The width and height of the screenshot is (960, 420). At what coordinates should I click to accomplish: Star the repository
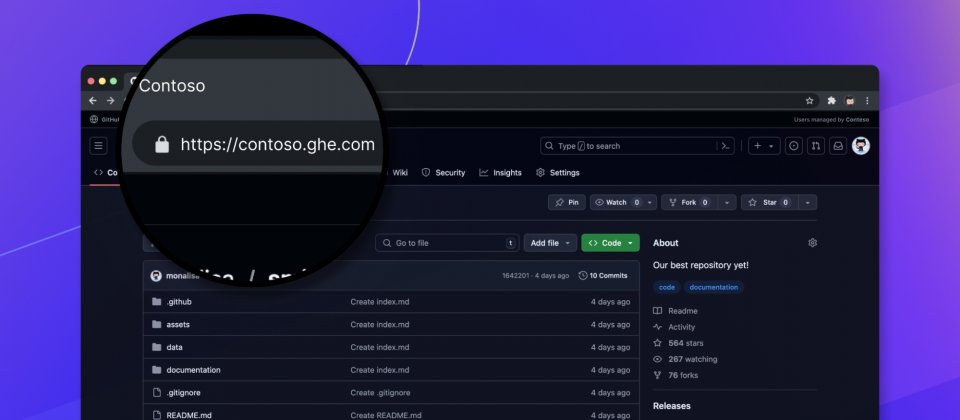[770, 203]
